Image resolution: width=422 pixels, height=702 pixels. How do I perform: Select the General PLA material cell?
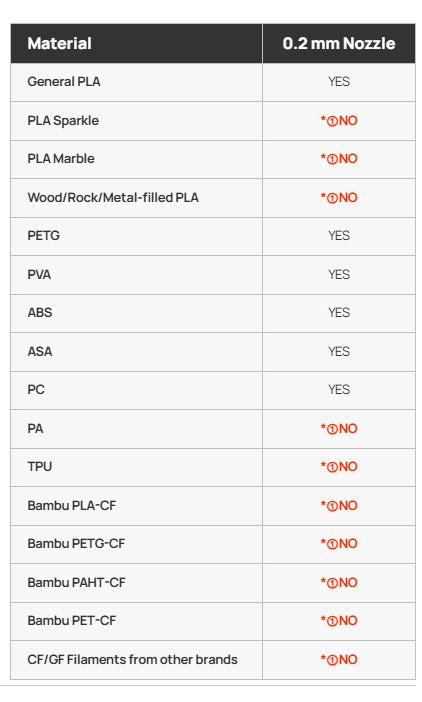pyautogui.click(x=136, y=82)
